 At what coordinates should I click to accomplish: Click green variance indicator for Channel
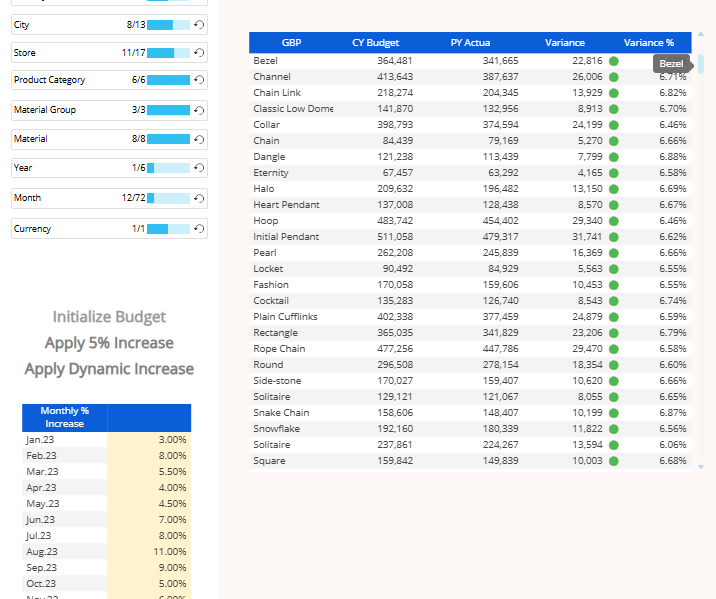[614, 77]
